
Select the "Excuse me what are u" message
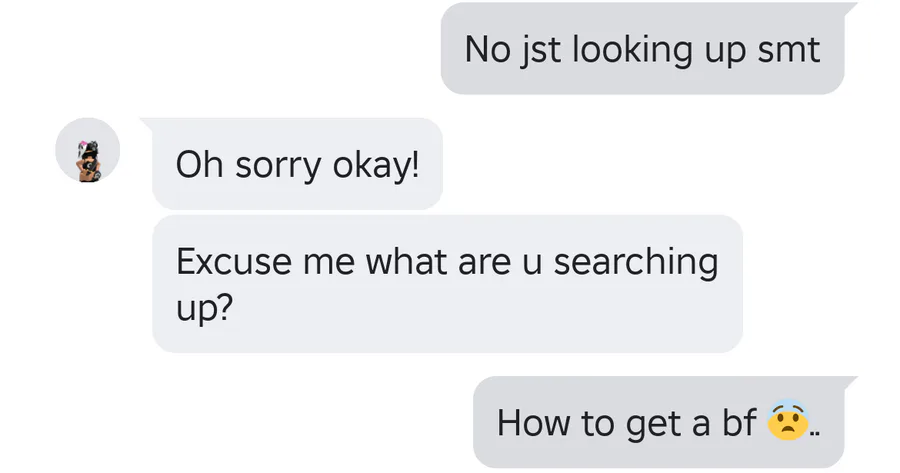pyautogui.click(x=447, y=283)
